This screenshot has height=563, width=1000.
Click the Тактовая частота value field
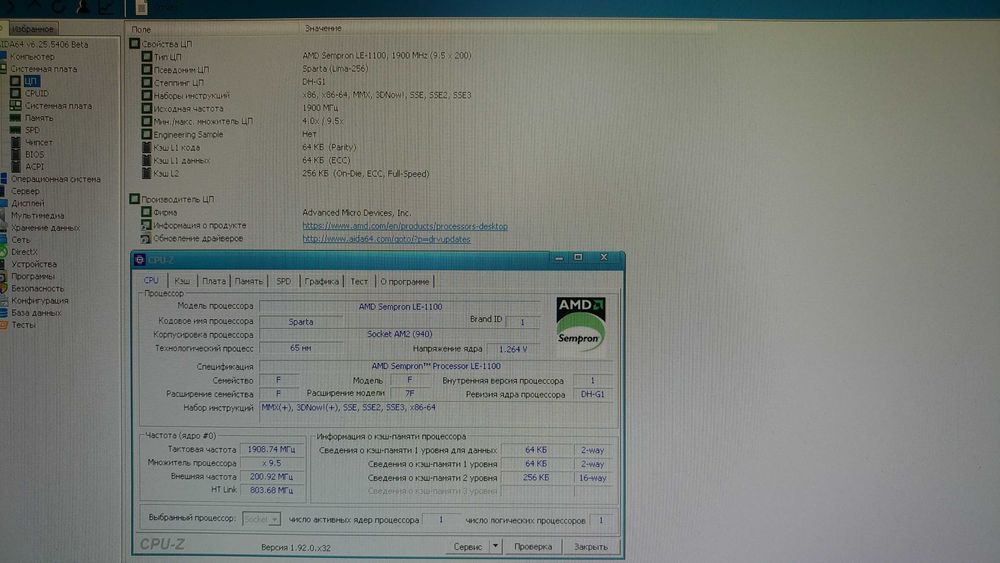tap(272, 450)
